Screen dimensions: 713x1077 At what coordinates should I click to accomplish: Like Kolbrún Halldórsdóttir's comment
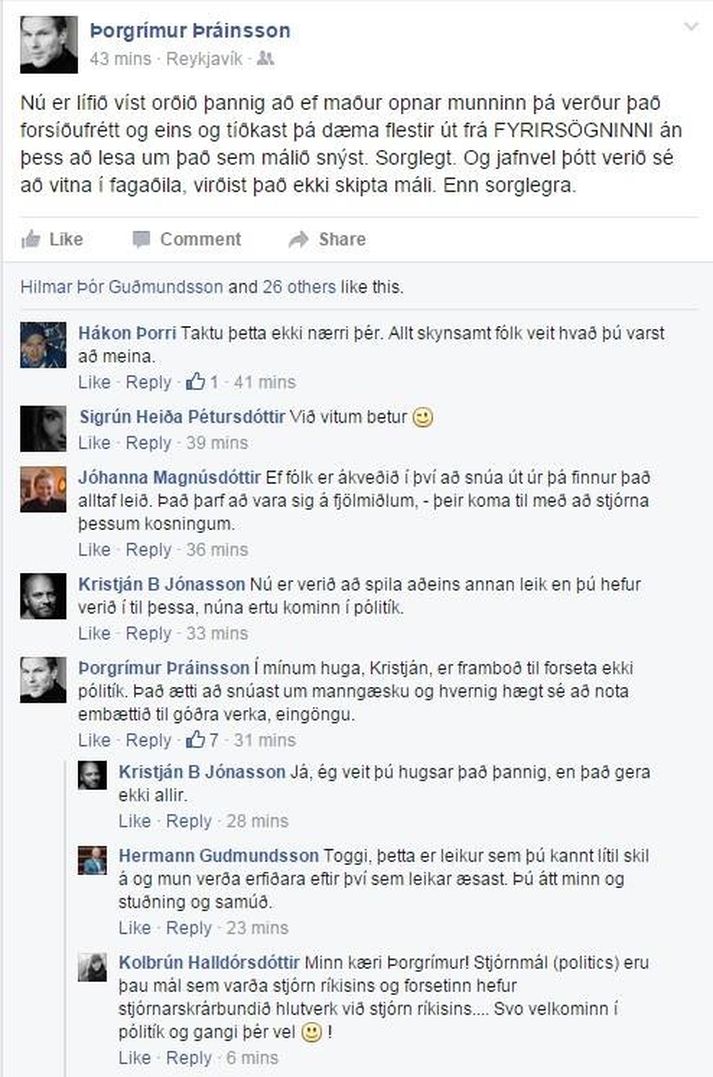[x=134, y=1058]
